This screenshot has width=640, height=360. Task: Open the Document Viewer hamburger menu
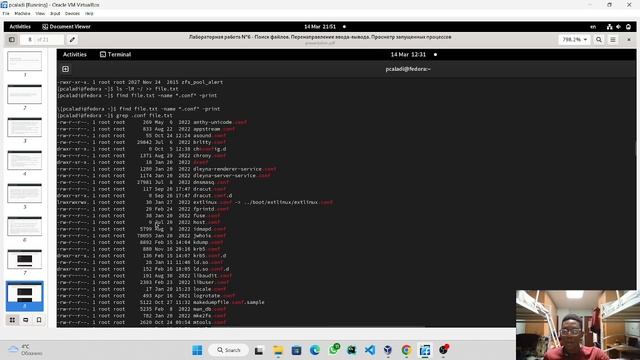613,40
